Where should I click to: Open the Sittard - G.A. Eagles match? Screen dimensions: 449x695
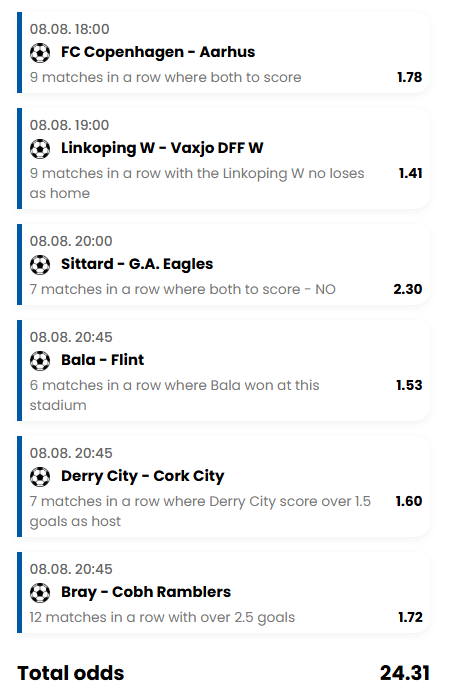click(x=137, y=264)
